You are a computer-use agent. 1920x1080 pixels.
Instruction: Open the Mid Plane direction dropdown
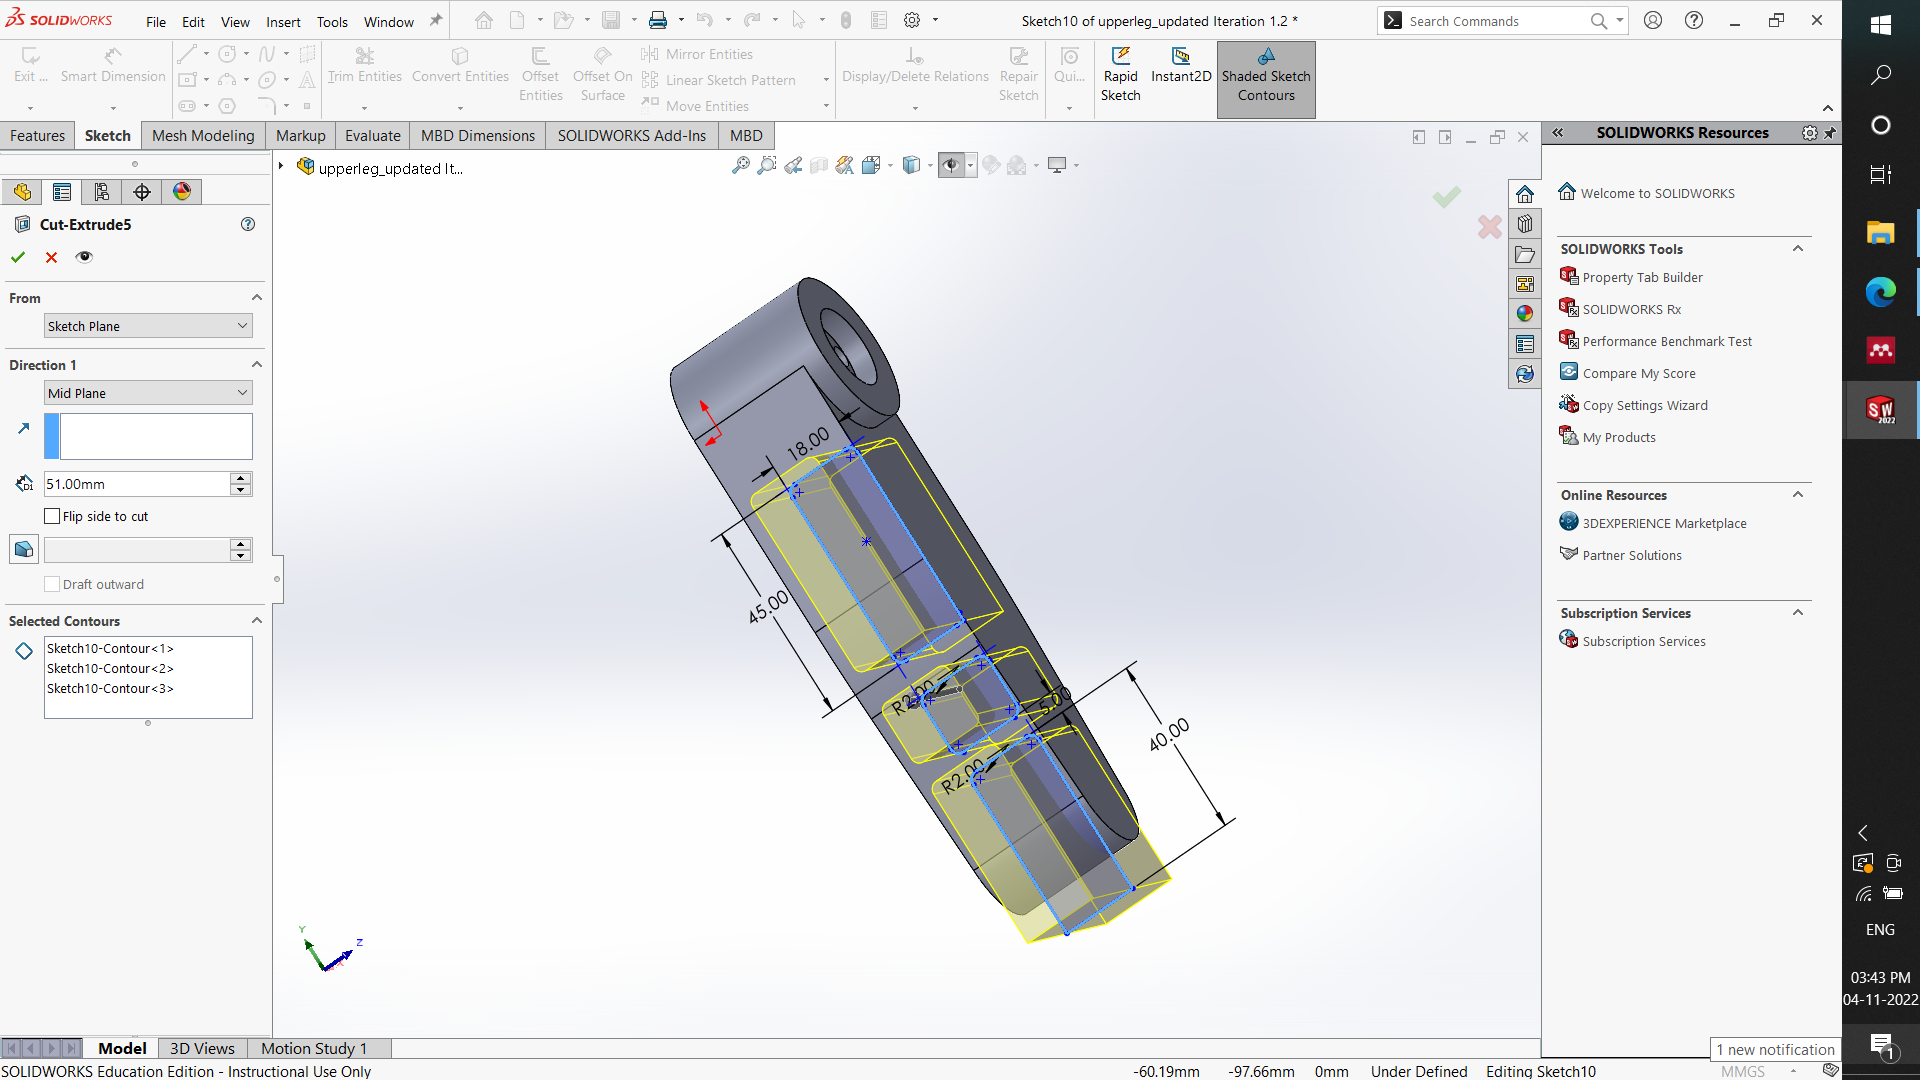pyautogui.click(x=240, y=392)
